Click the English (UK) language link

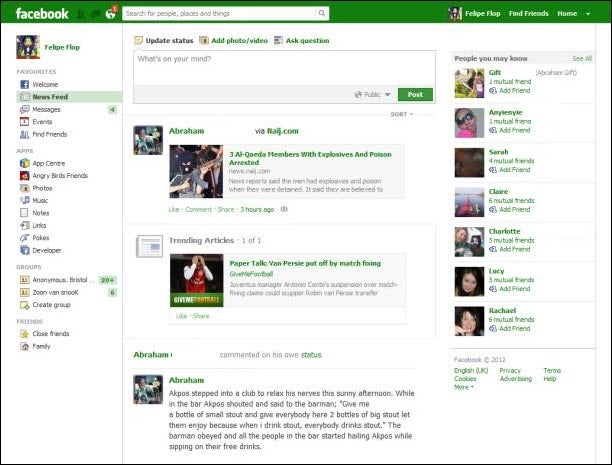point(471,371)
